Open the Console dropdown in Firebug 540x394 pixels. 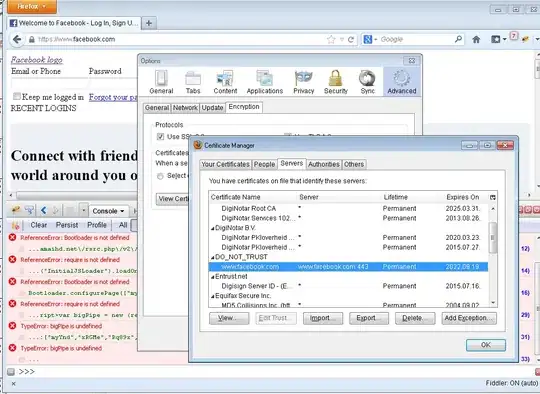click(x=108, y=211)
